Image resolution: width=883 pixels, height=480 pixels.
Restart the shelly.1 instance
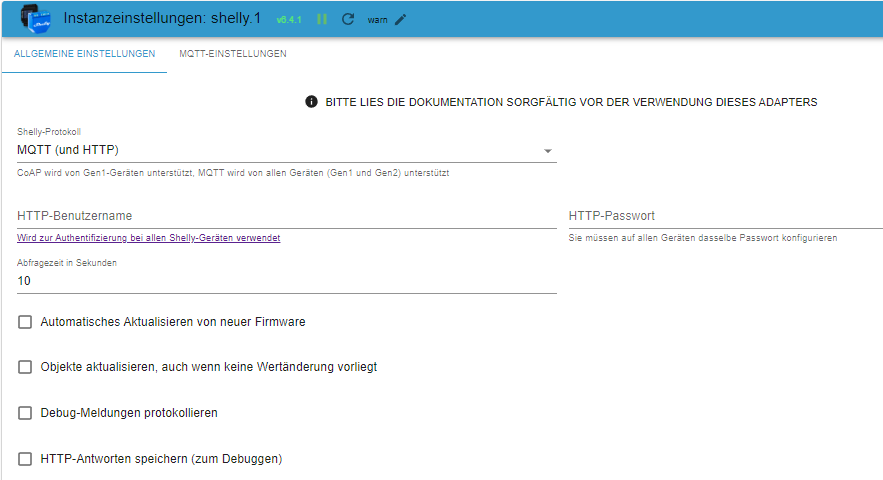348,19
